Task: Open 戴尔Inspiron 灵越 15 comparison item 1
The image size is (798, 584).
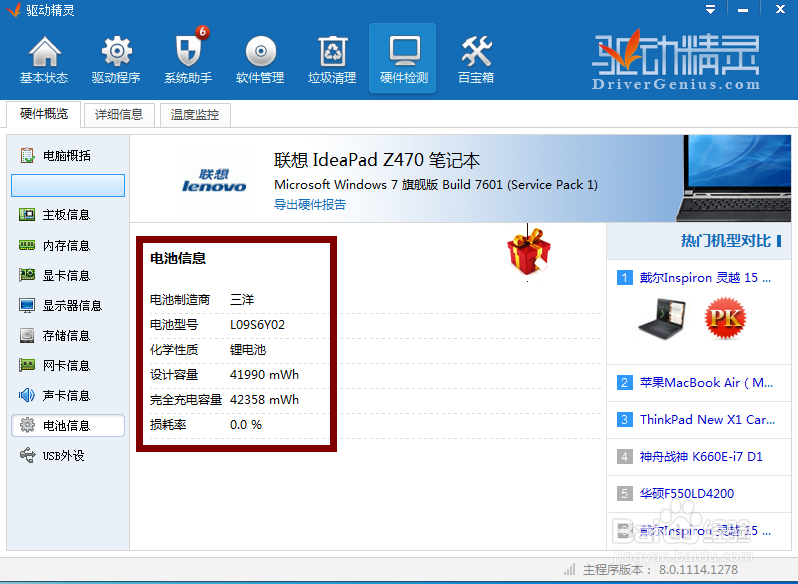Action: tap(705, 278)
